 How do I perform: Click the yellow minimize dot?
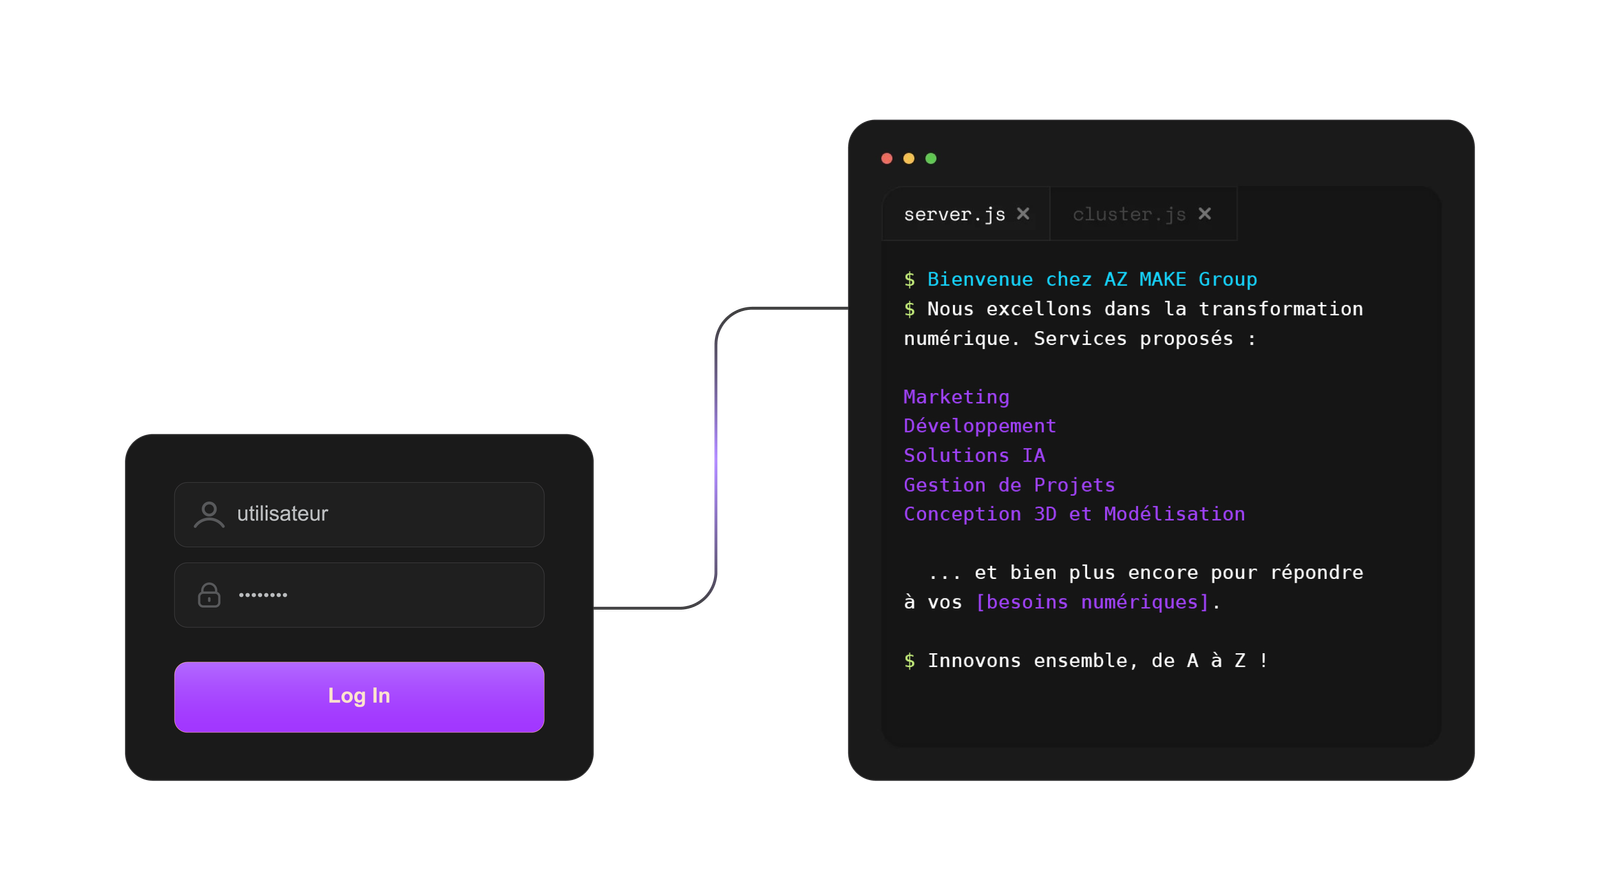click(909, 159)
